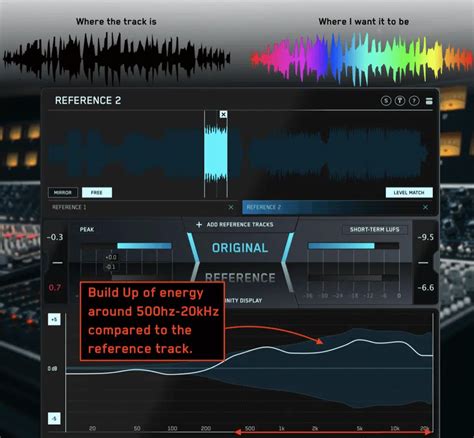474x438 pixels.
Task: Toggle the panel layout icon beside help
Action: coord(429,101)
